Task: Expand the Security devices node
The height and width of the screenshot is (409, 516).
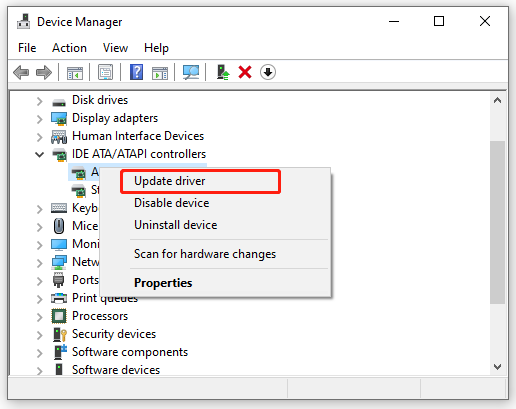Action: (39, 335)
